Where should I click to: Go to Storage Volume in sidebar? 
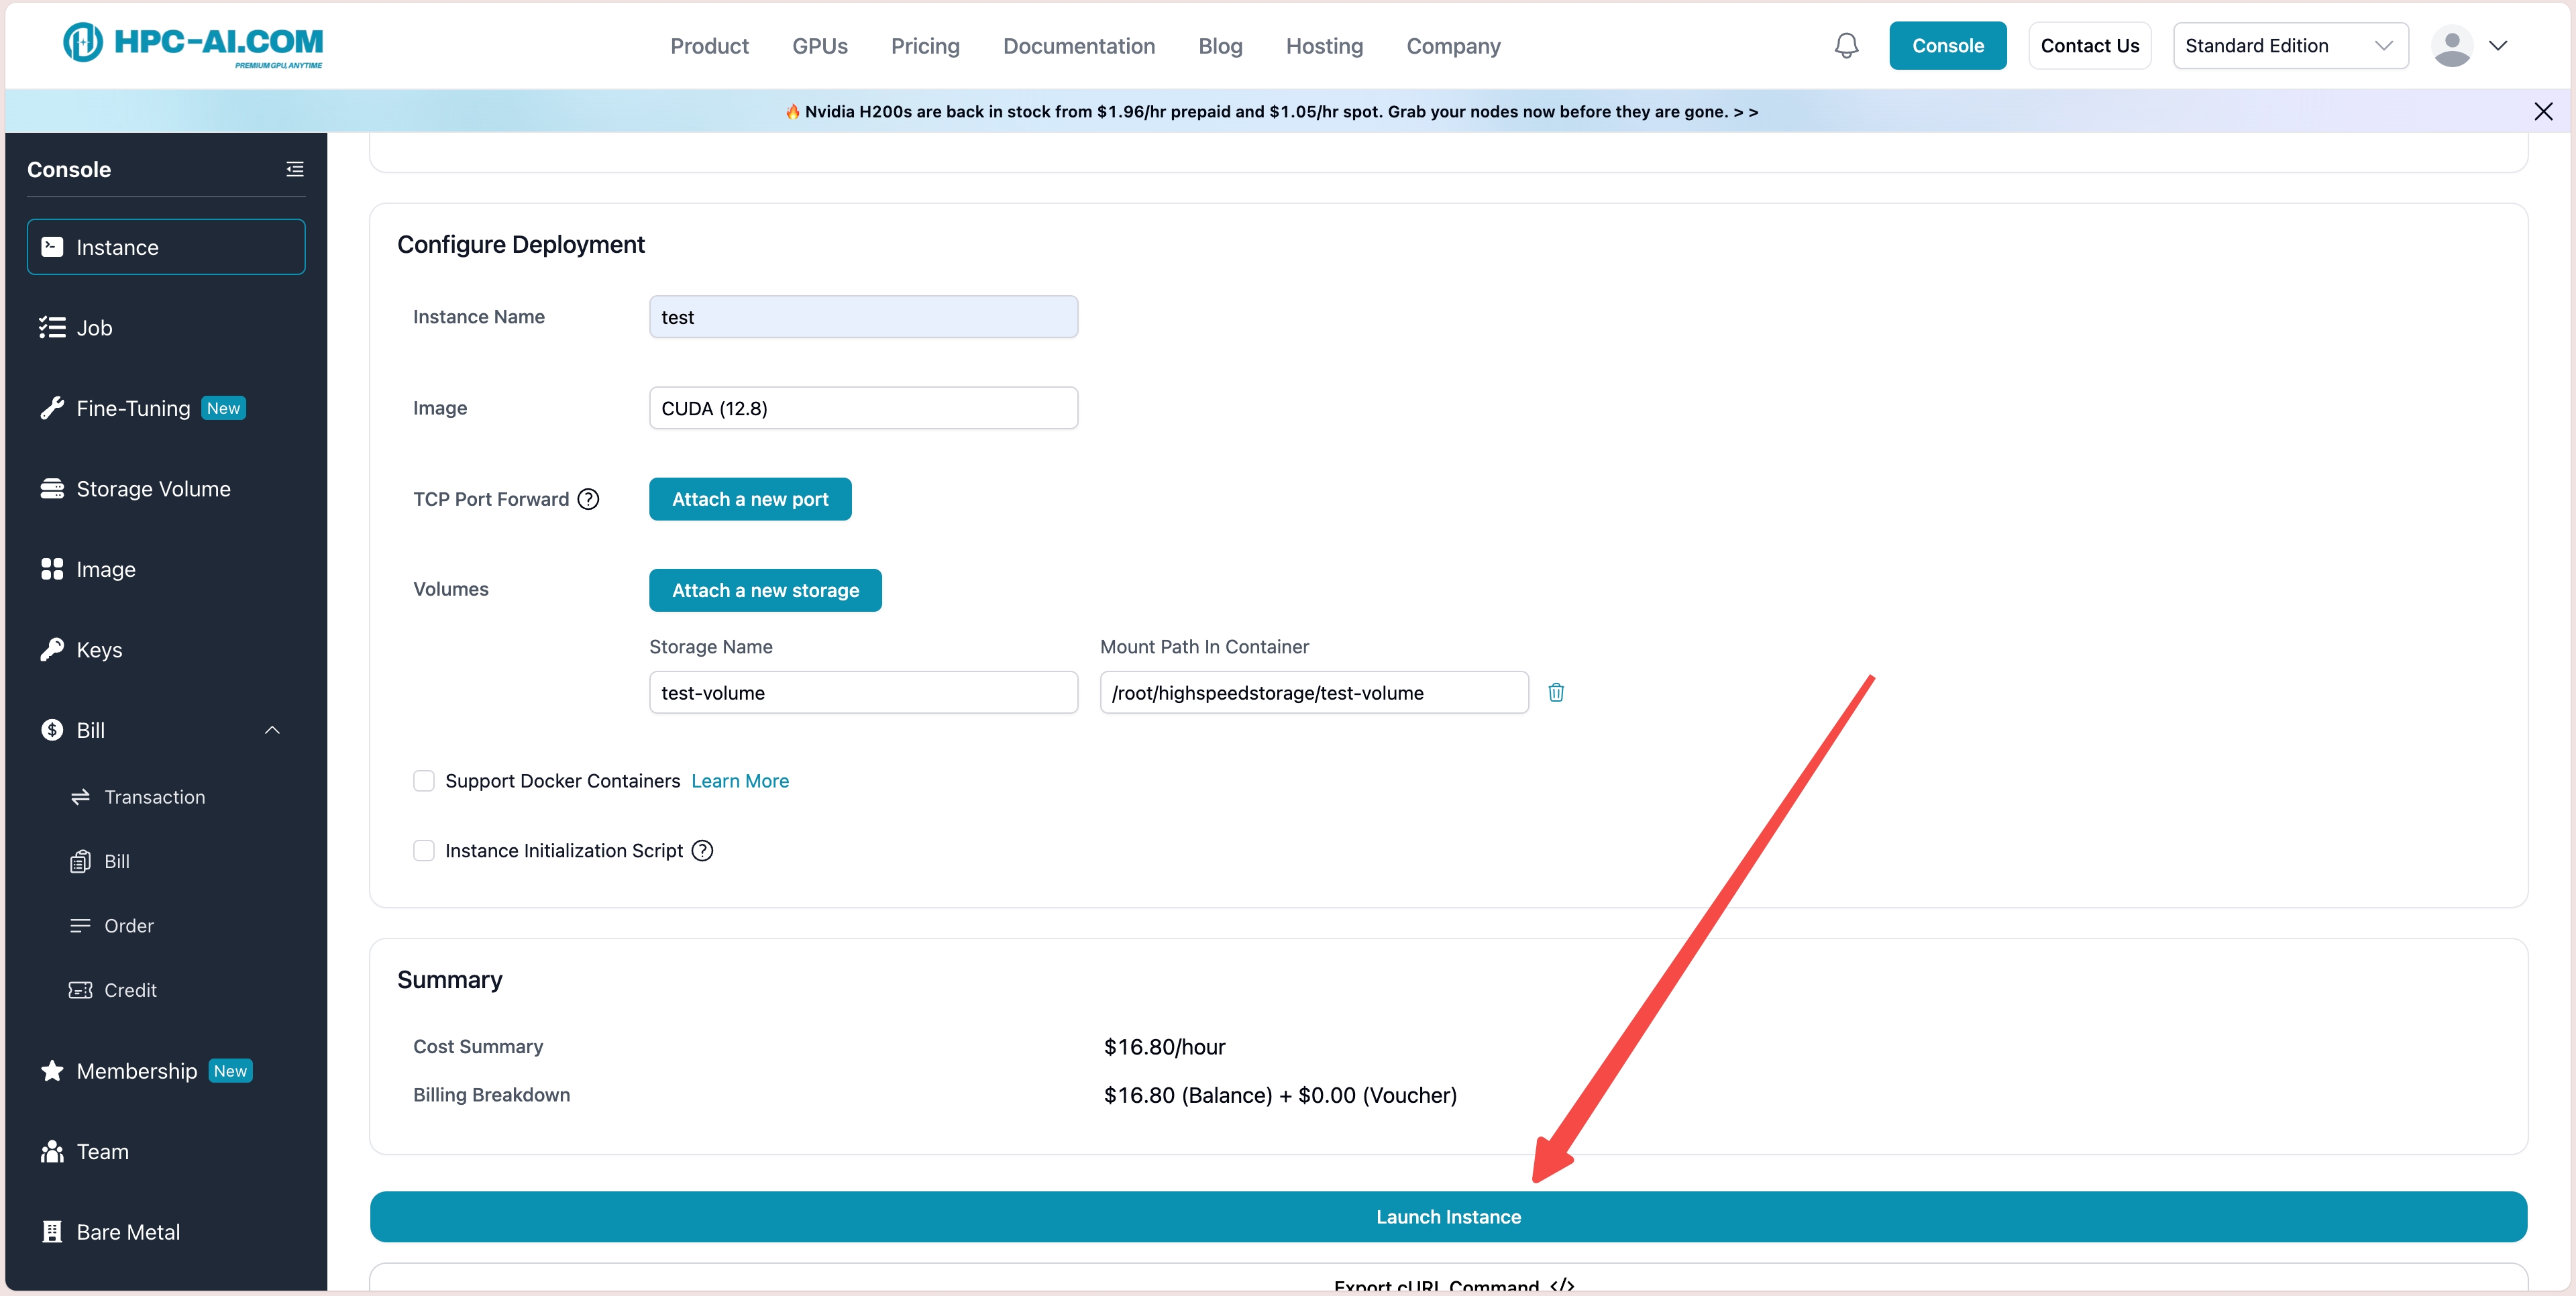click(153, 489)
